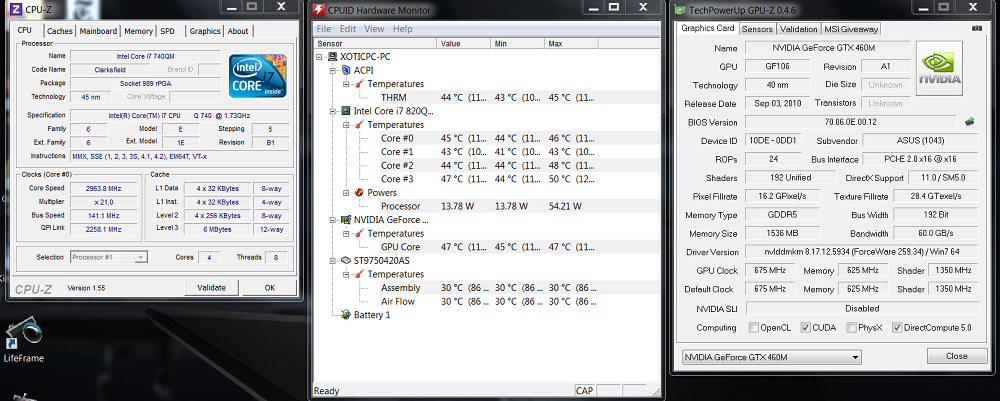Viewport: 1000px width, 401px height.
Task: Click the ST9750420AS hard drive icon
Action: [346, 261]
